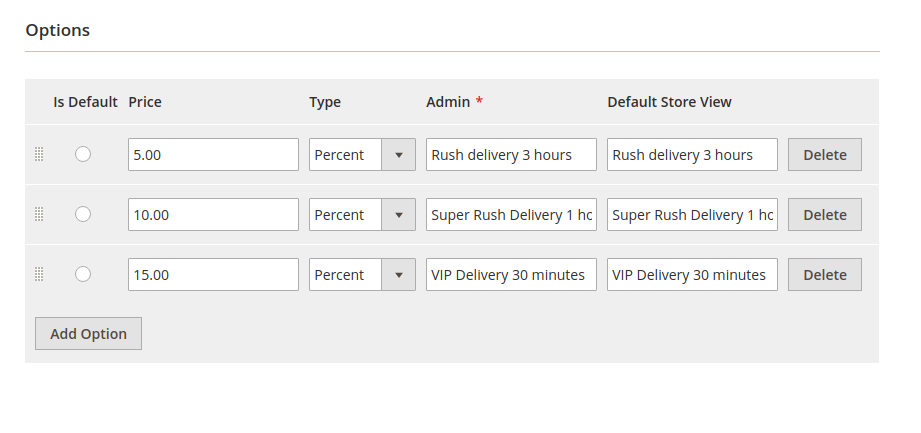Edit Admin label for Rush delivery 3 hours
921x433 pixels.
pyautogui.click(x=511, y=155)
